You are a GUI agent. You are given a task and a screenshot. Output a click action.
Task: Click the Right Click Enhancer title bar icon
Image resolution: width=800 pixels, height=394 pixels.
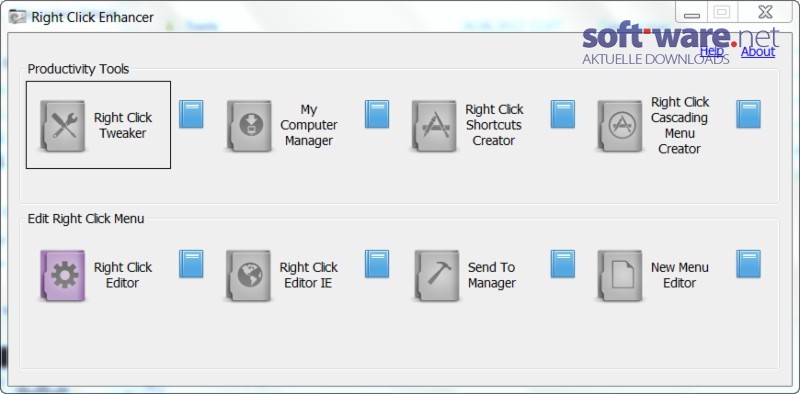point(17,17)
